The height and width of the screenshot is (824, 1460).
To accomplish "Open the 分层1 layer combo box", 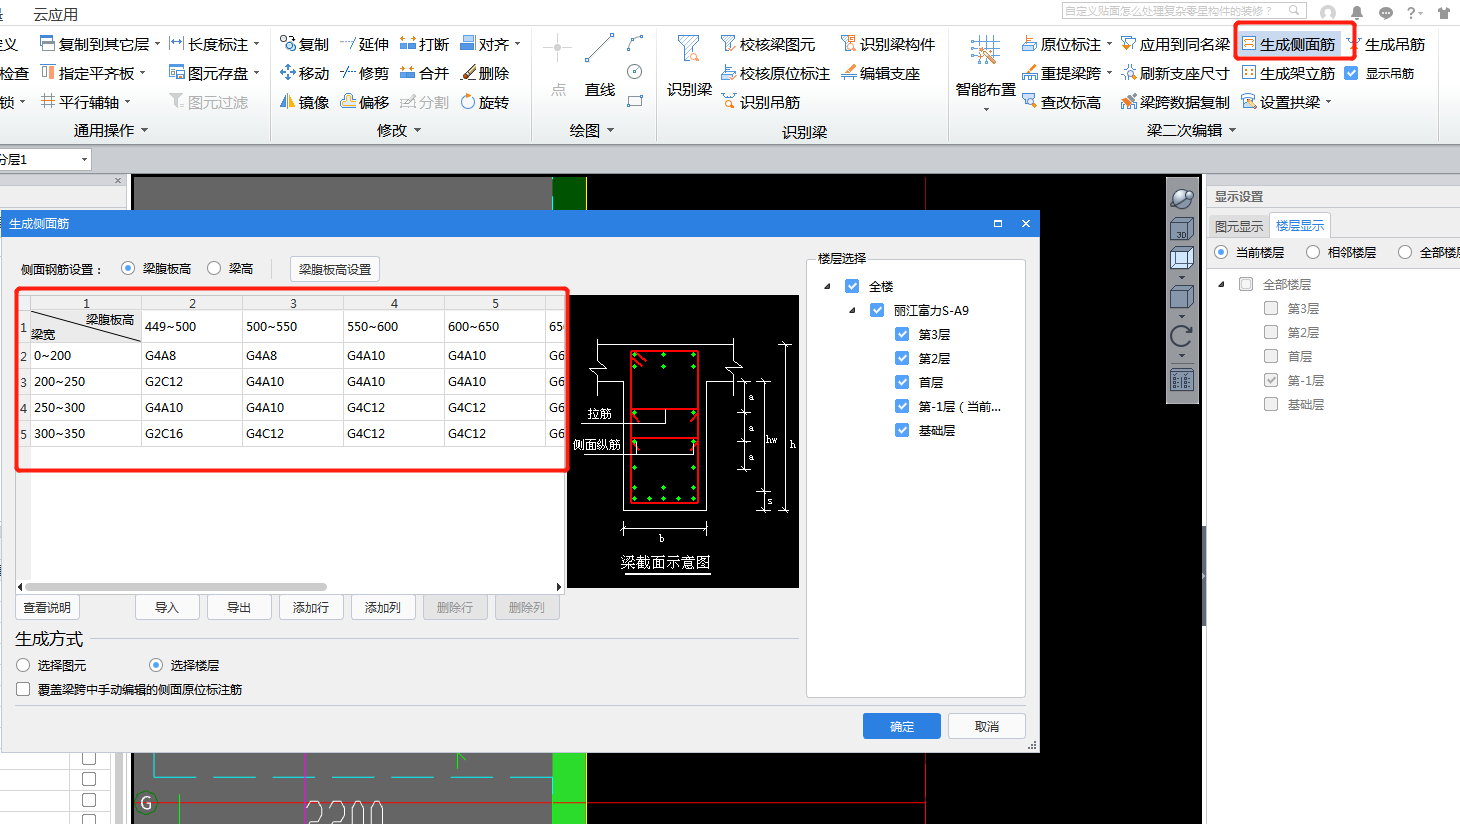I will pos(45,159).
